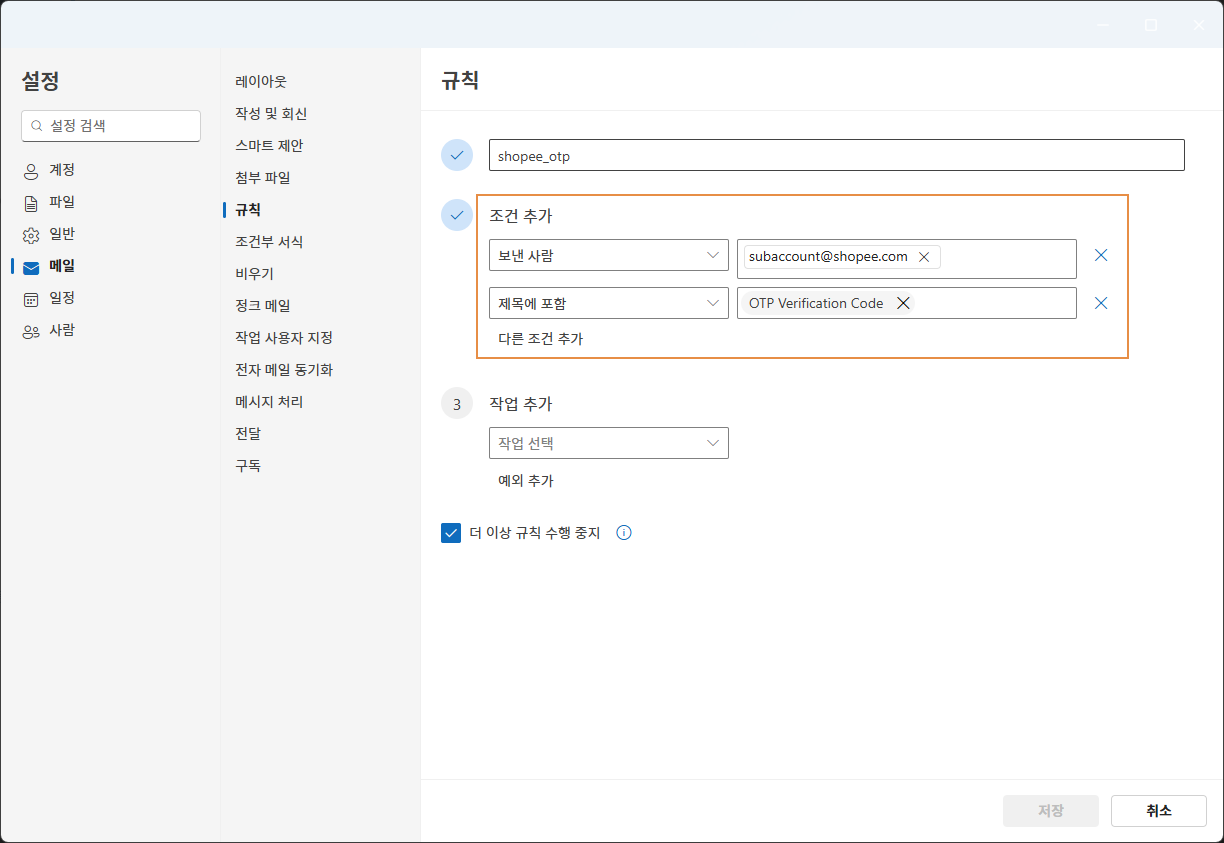The image size is (1224, 843).
Task: Open the 조건부 서식 settings page
Action: [268, 242]
